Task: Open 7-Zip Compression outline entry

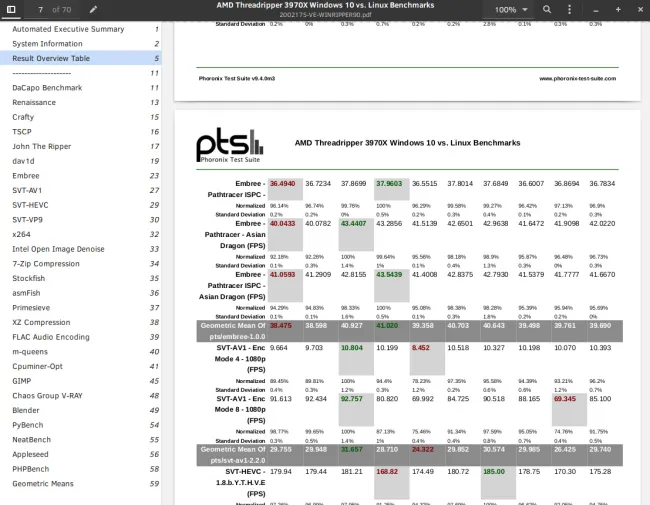Action: (x=80, y=264)
